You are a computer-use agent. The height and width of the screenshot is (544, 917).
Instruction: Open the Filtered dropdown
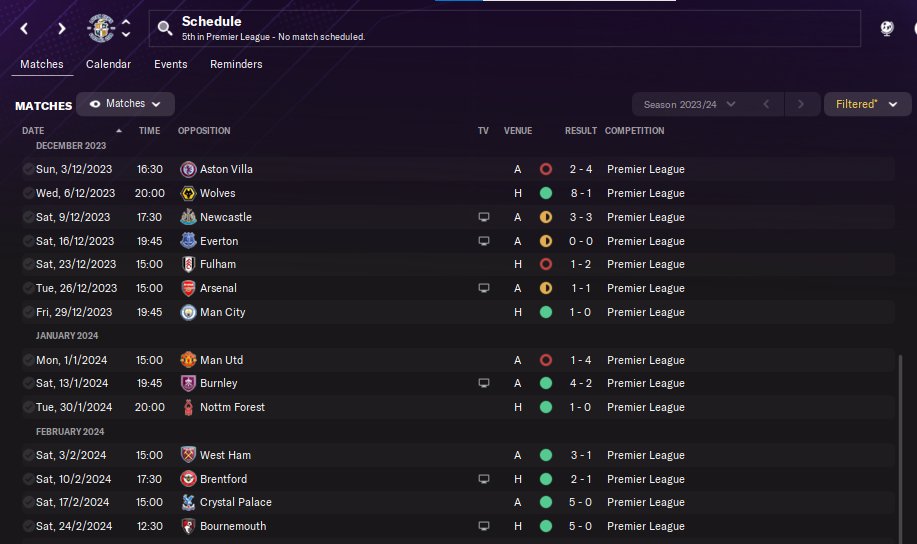pos(867,104)
